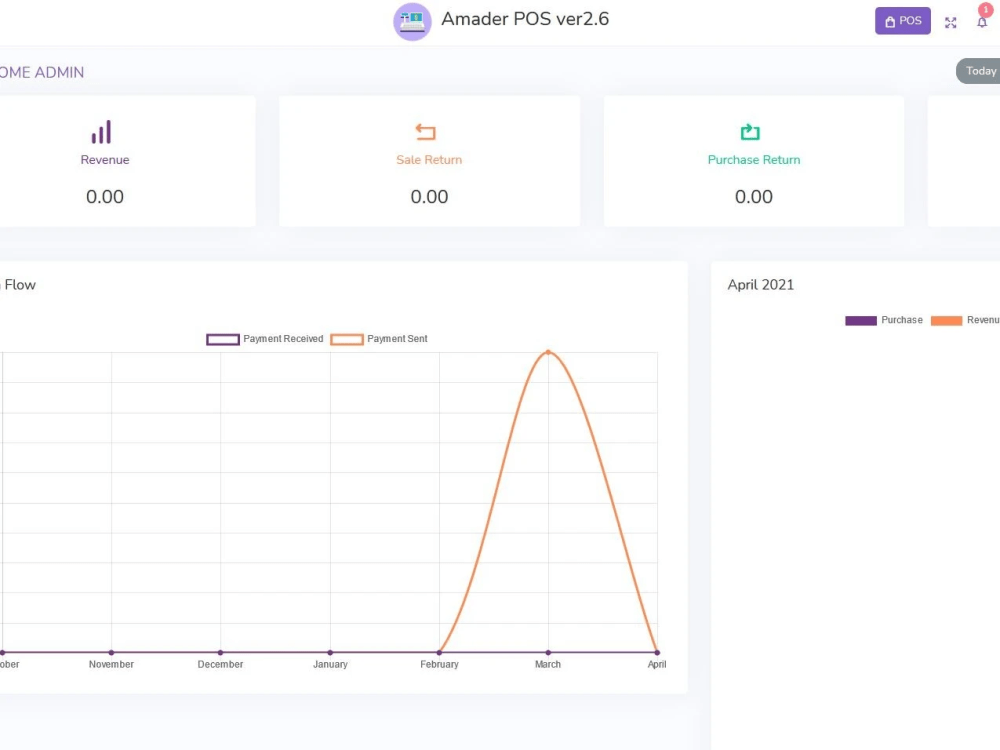Click the January data point

click(x=330, y=652)
